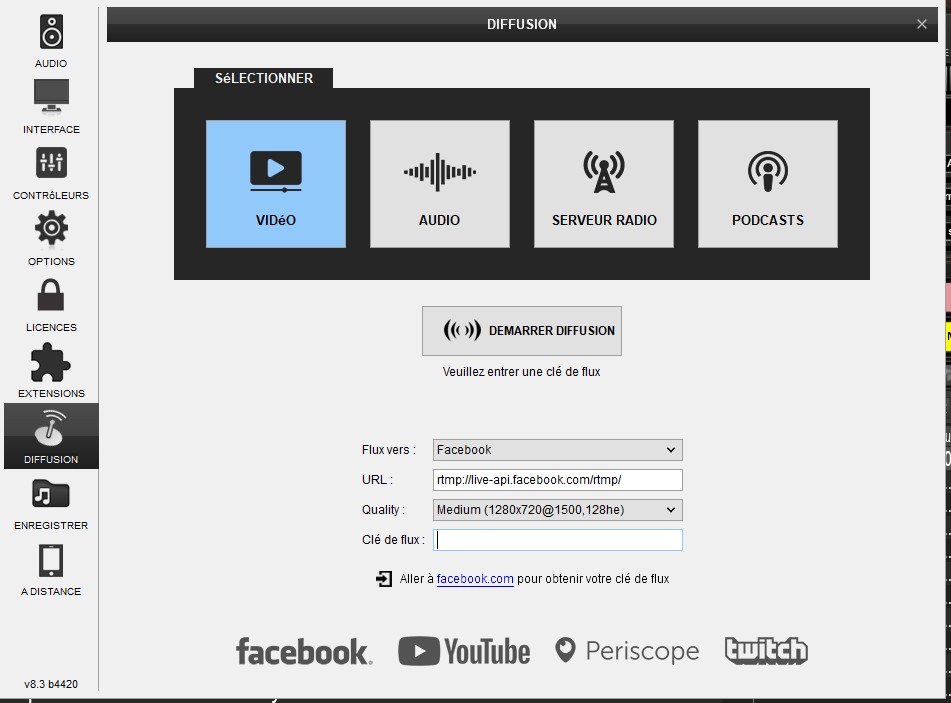Open the Enregistrer music folder section
The width and height of the screenshot is (951, 703).
tap(51, 503)
